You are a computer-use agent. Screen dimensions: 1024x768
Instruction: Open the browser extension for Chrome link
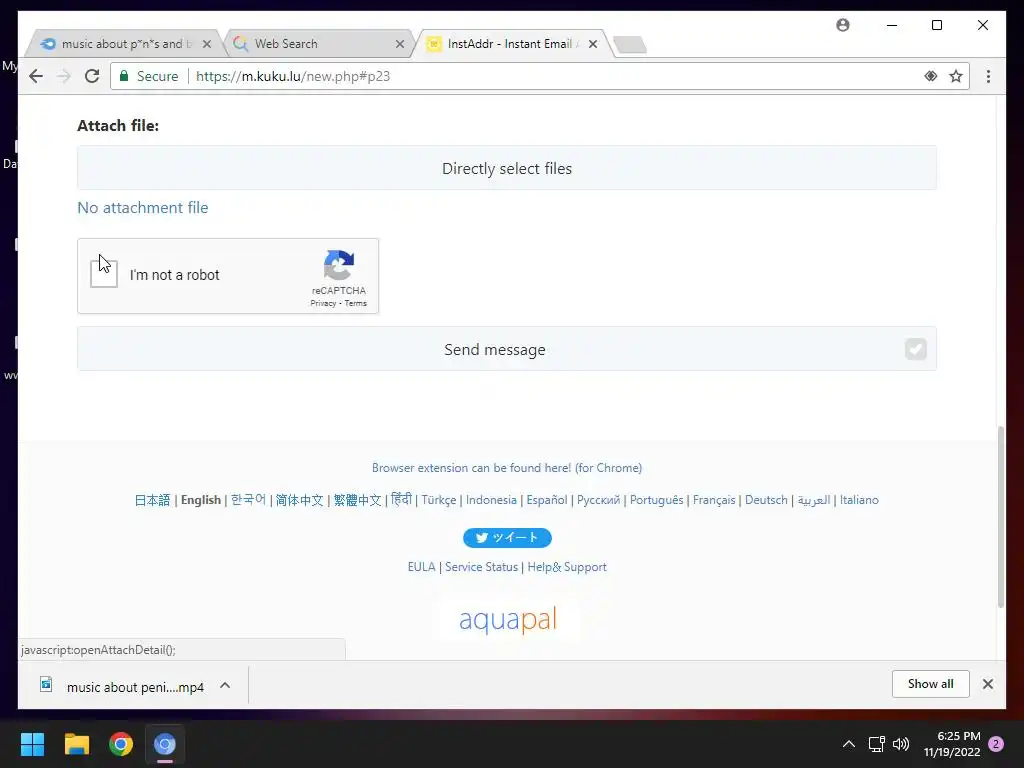[x=507, y=468]
